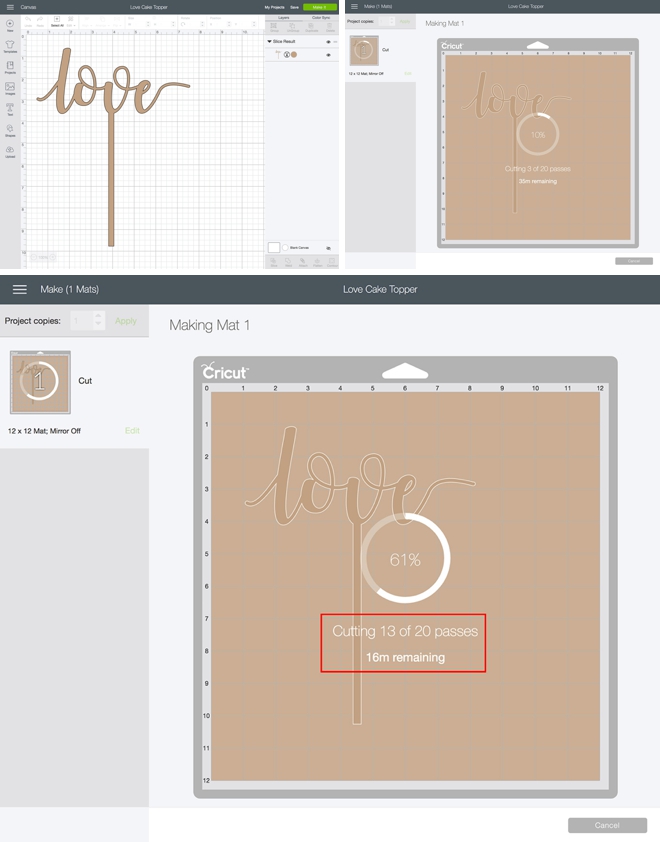This screenshot has height=842, width=660.
Task: Click the green Make It button
Action: [x=320, y=6]
